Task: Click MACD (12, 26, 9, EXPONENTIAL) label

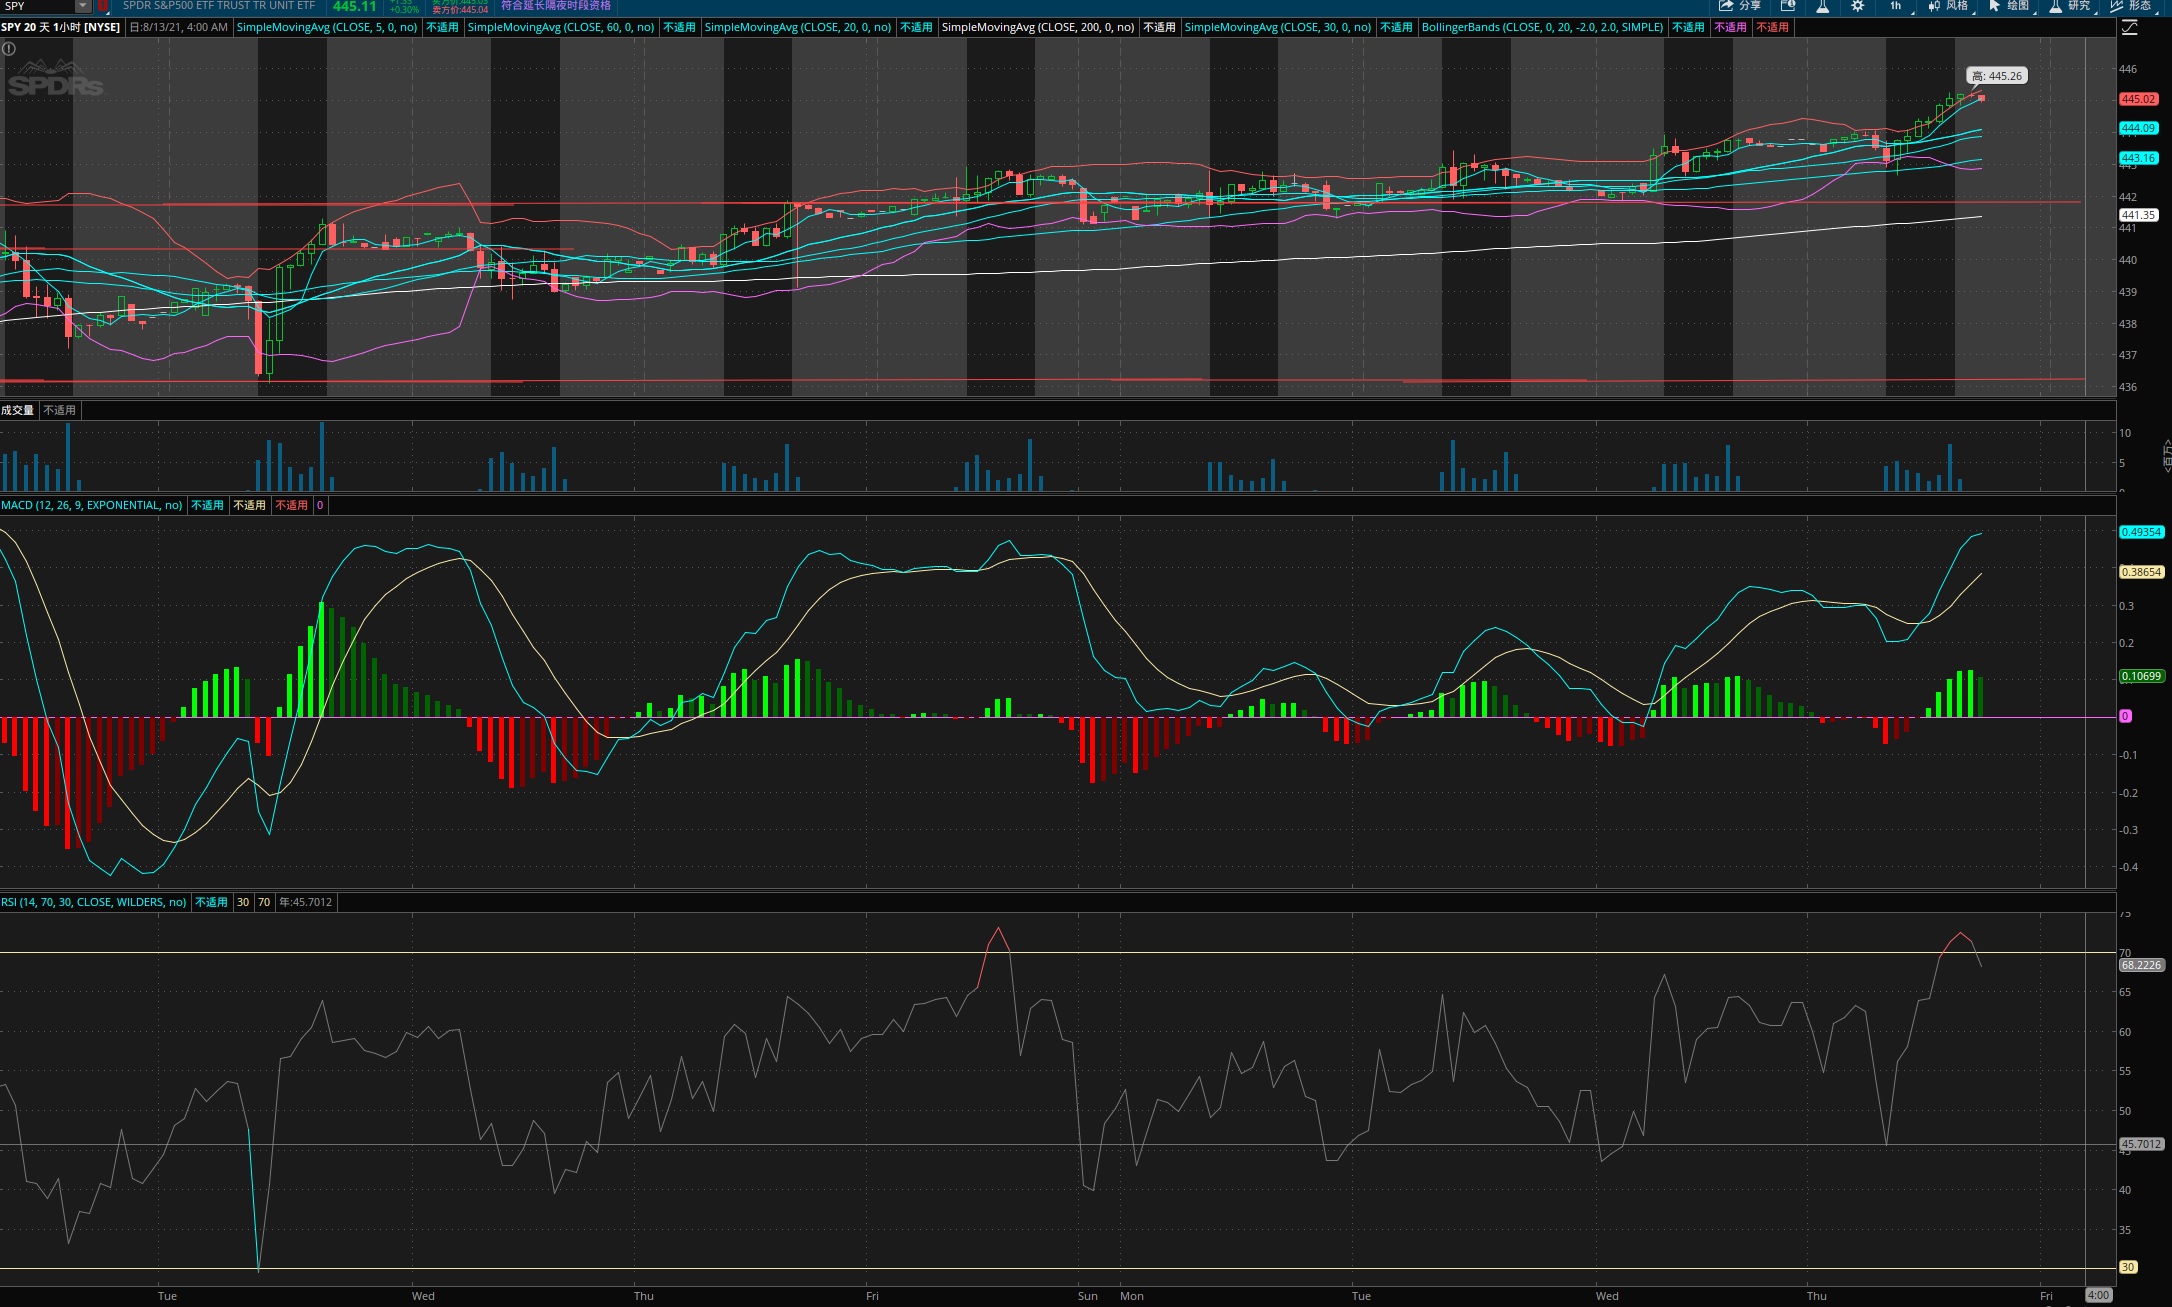Action: [92, 505]
